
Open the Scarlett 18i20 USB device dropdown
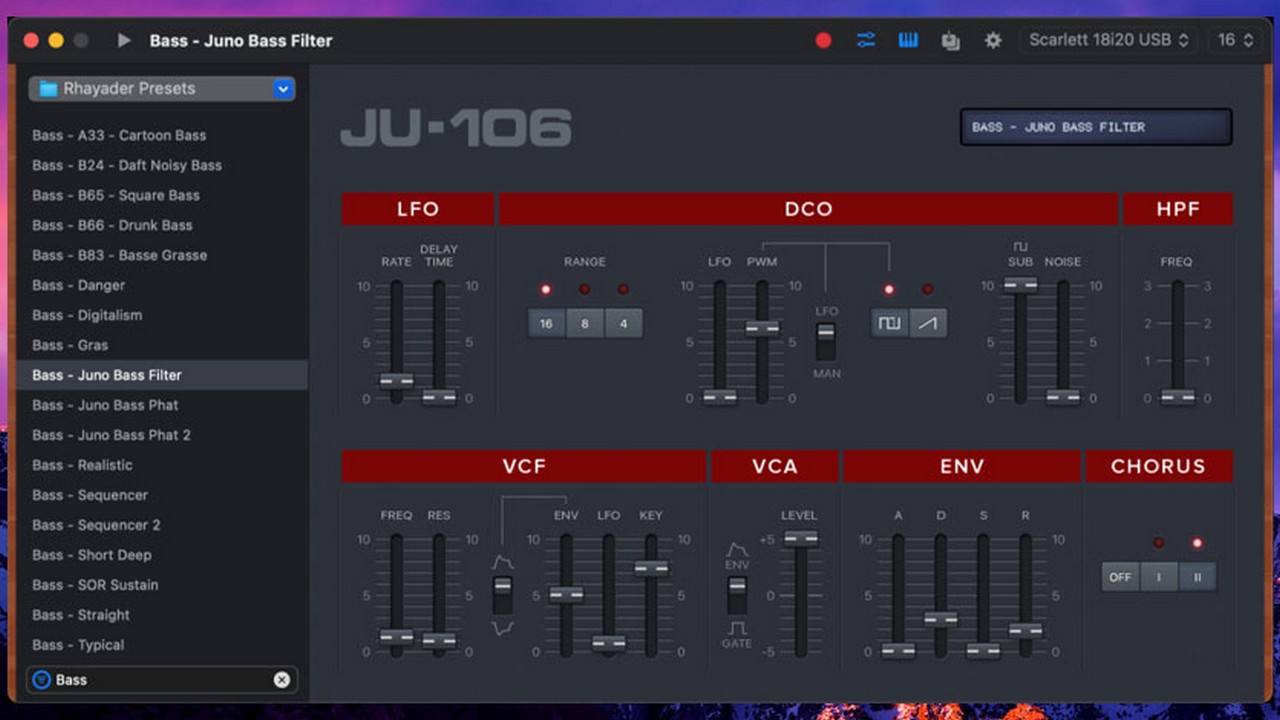click(1110, 41)
